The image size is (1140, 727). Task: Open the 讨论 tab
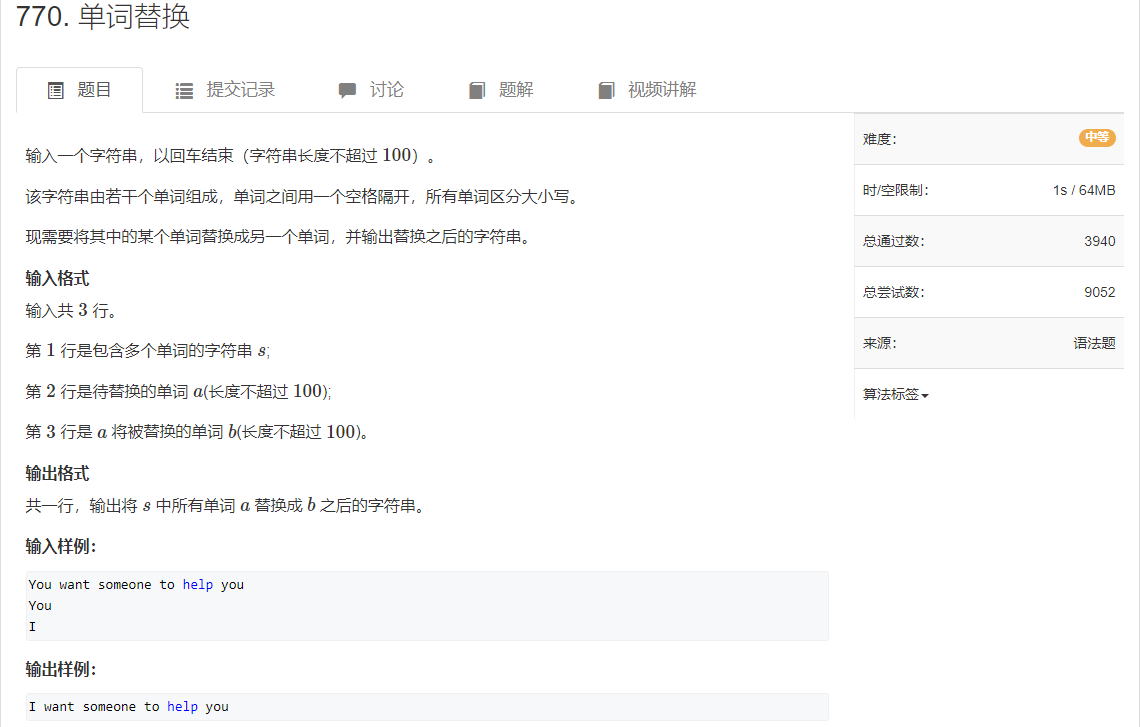(x=387, y=90)
